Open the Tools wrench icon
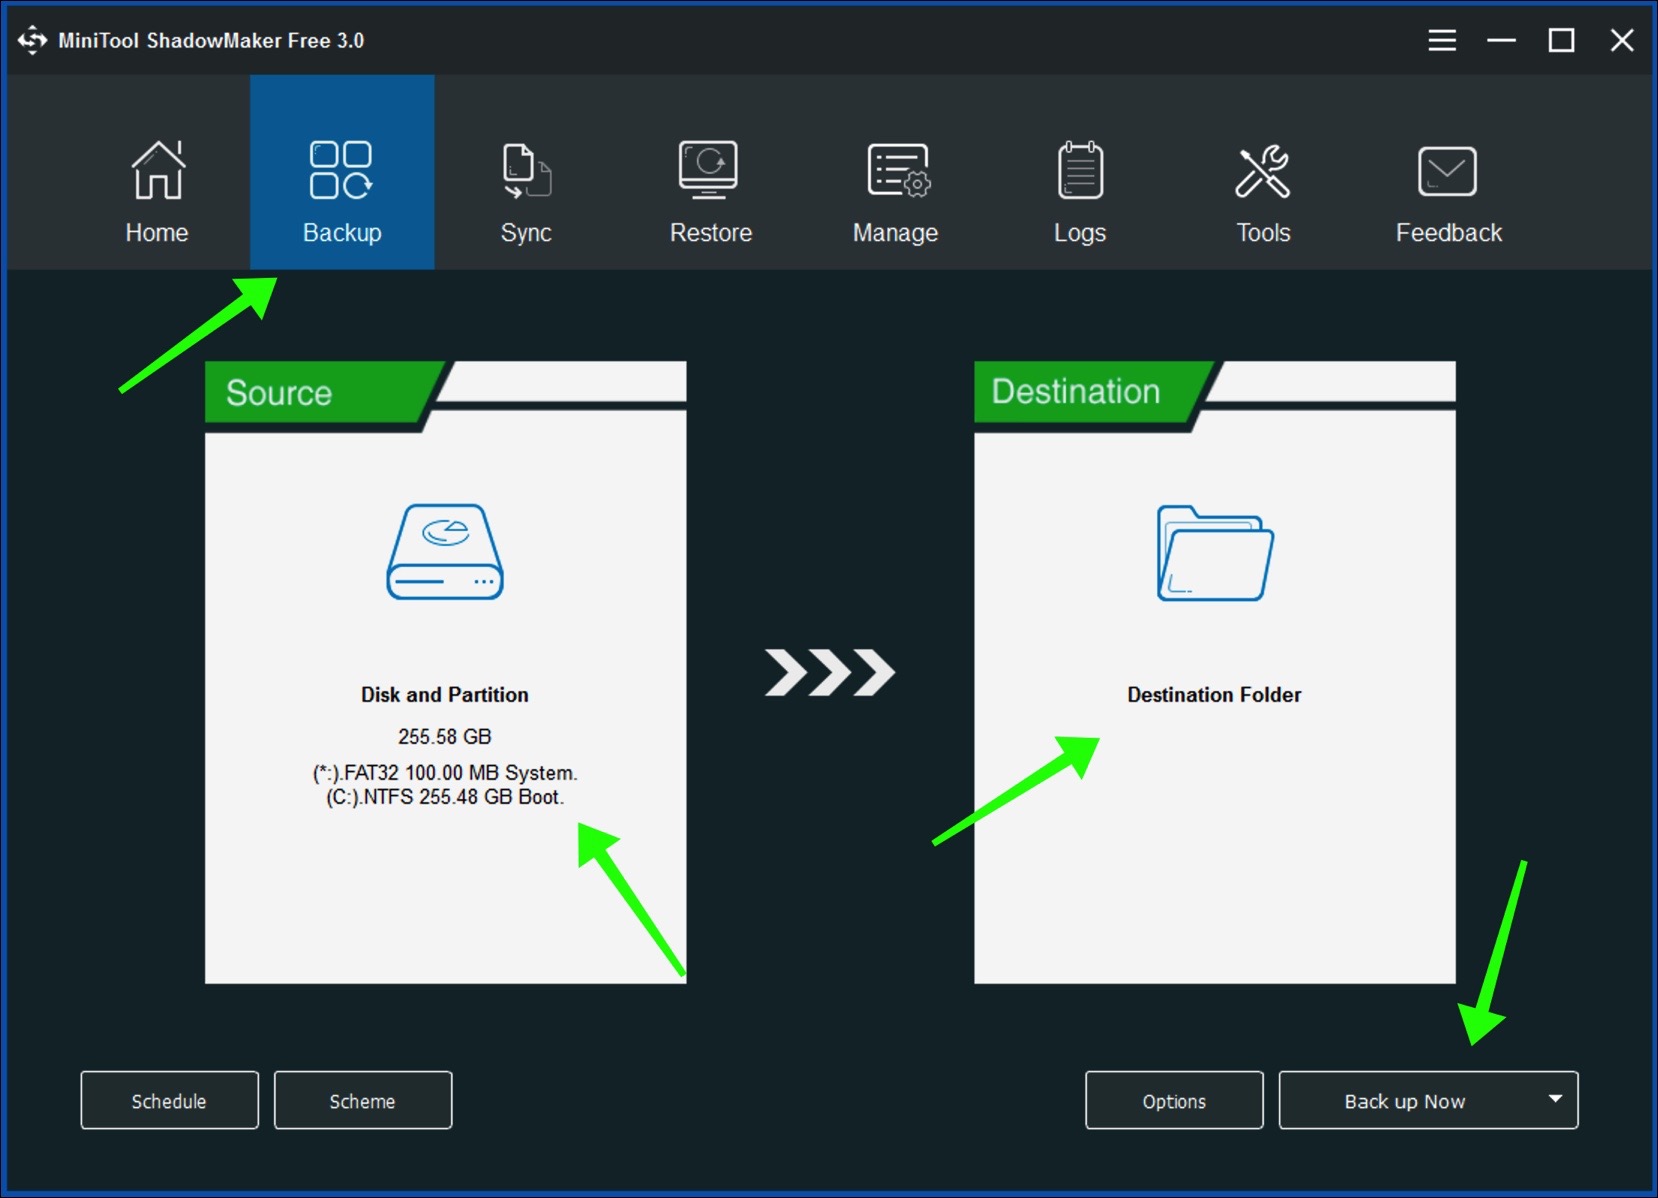This screenshot has width=1658, height=1198. pos(1263,171)
